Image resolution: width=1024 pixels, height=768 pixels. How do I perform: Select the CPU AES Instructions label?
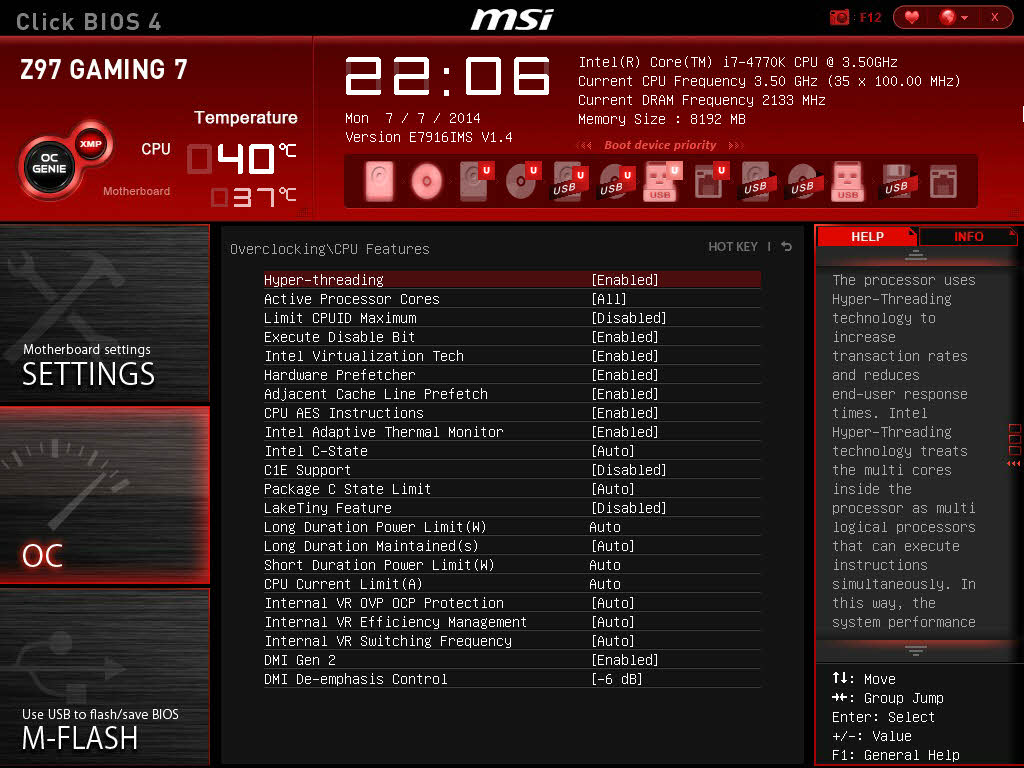coord(344,413)
